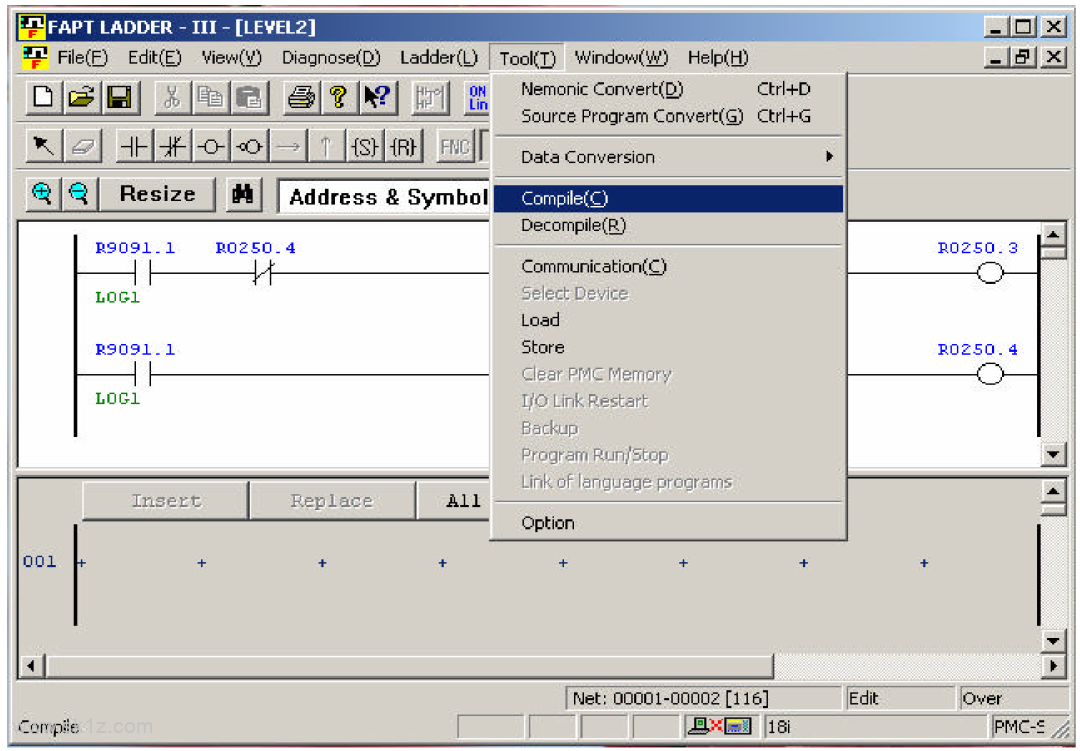Image resolution: width=1080 pixels, height=751 pixels.
Task: Click the Over indicator in the status bar
Action: pos(1012,699)
